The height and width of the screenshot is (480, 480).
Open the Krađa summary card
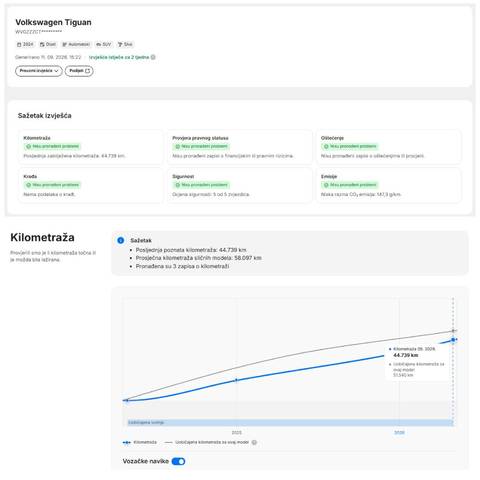click(x=91, y=185)
